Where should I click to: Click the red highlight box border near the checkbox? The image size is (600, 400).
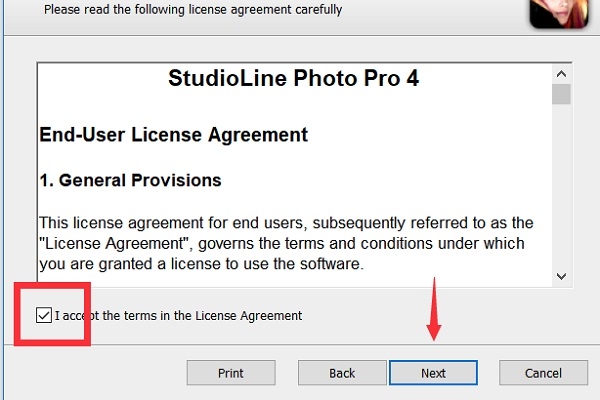pyautogui.click(x=18, y=315)
